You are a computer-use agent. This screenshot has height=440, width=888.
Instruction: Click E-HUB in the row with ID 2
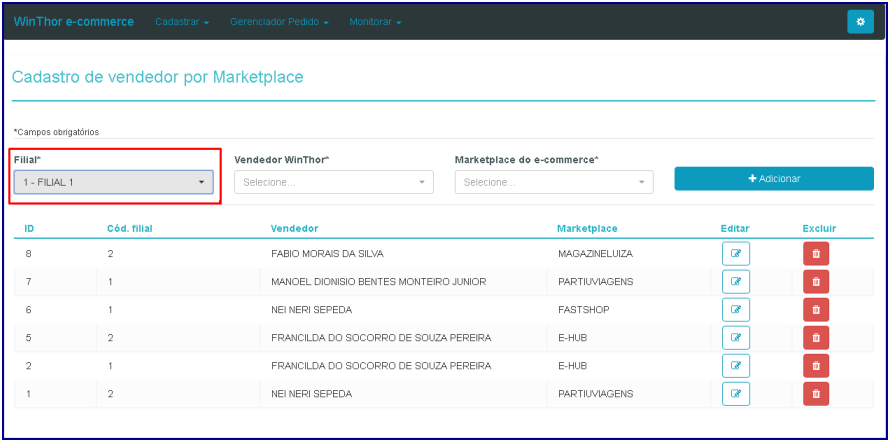pos(573,366)
